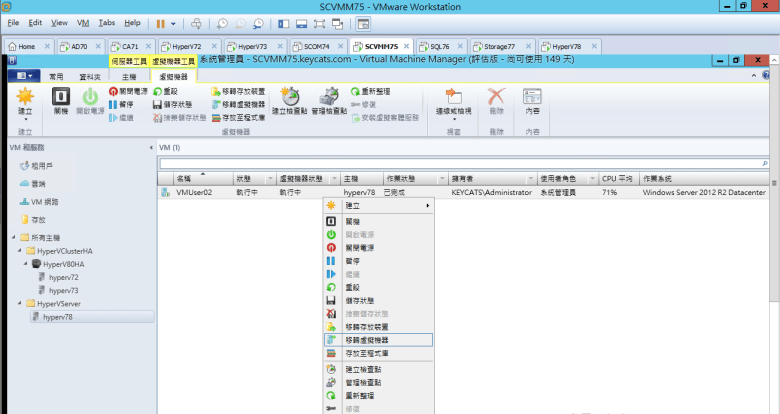780x414 pixels.
Task: Click the 關機 shutdown icon in the ribbon
Action: point(61,98)
